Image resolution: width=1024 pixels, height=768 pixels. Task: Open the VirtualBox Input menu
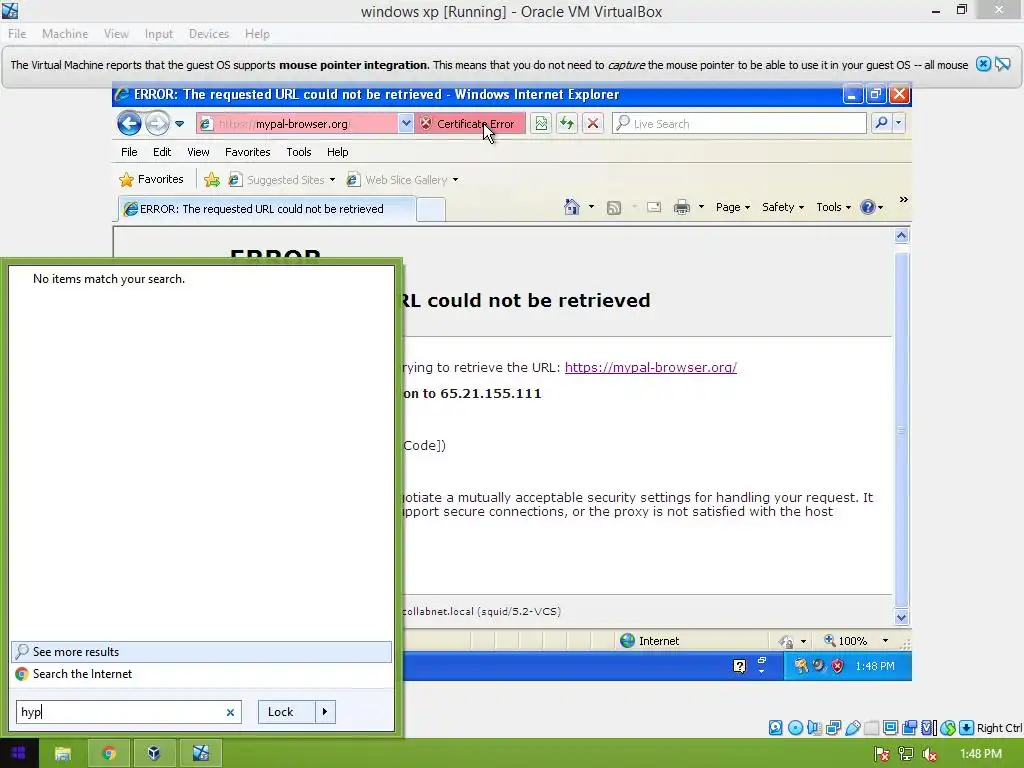[159, 34]
